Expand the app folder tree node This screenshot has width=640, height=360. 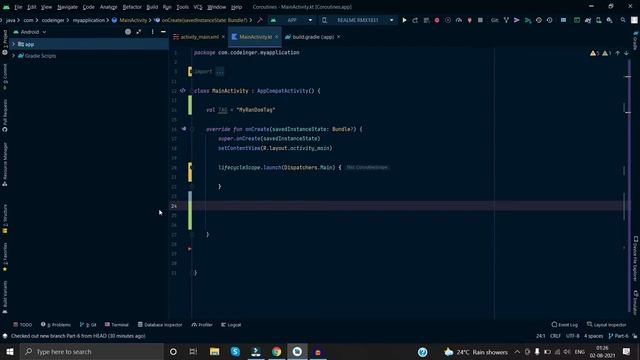(13, 44)
